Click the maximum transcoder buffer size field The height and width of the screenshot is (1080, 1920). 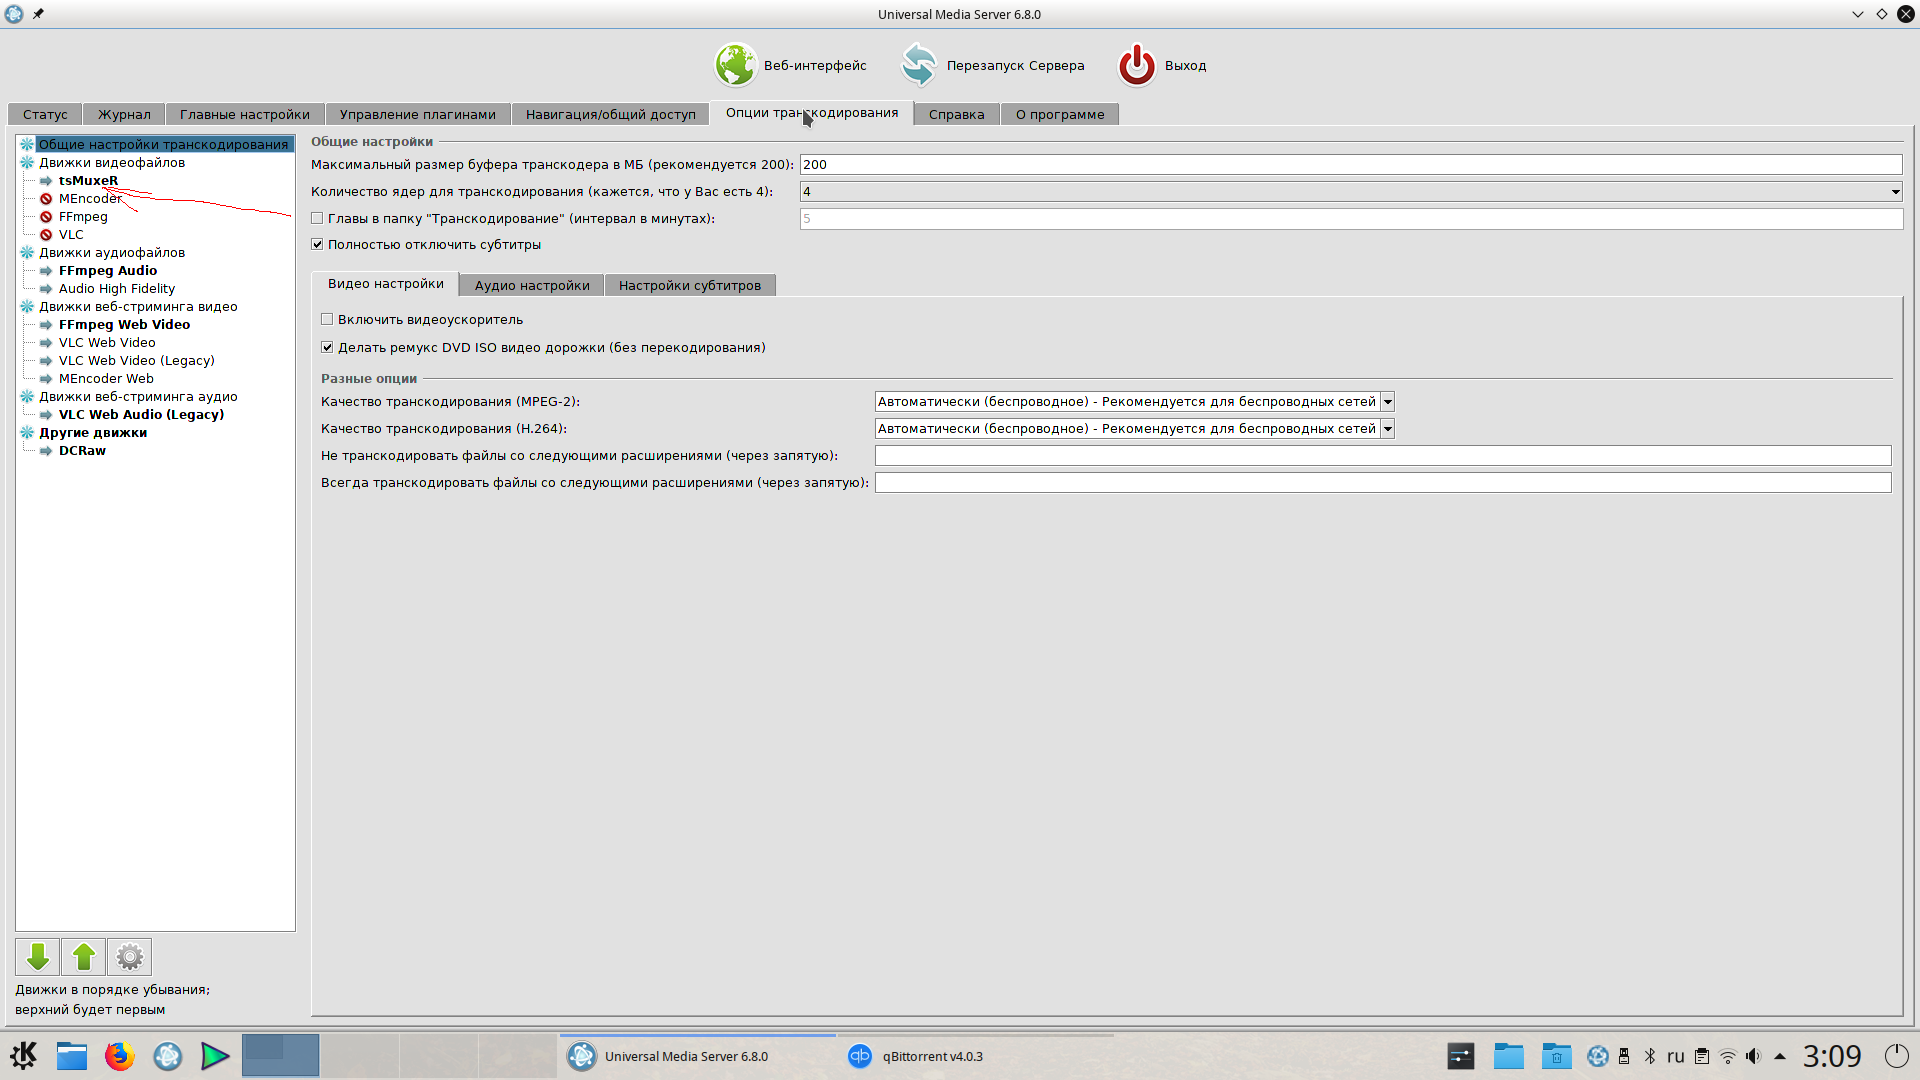tap(1350, 165)
